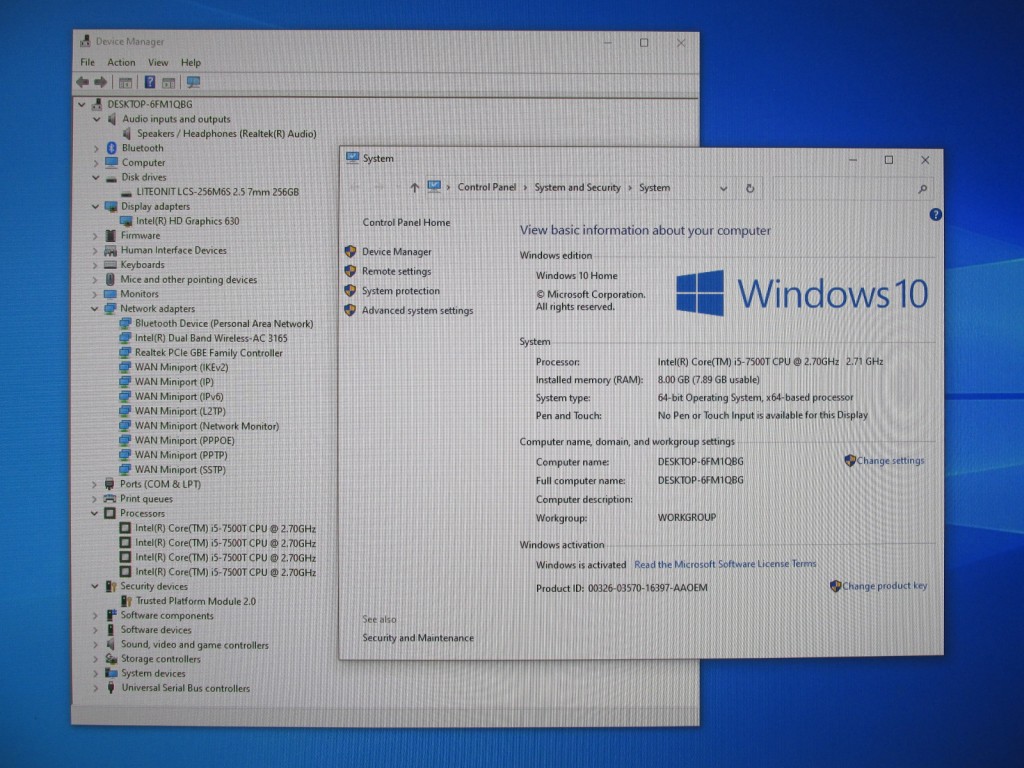Select Print queues category
This screenshot has width=1024, height=768.
click(146, 499)
